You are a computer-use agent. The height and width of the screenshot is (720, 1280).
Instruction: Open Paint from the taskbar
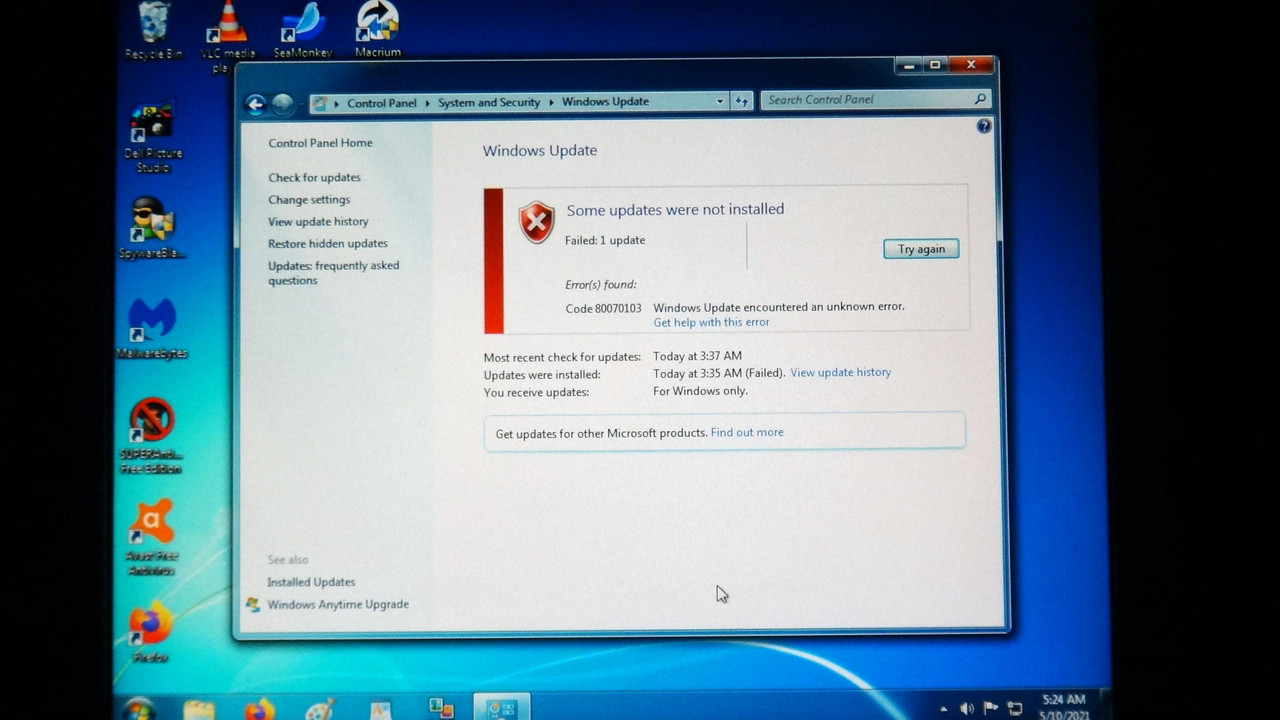(x=319, y=710)
